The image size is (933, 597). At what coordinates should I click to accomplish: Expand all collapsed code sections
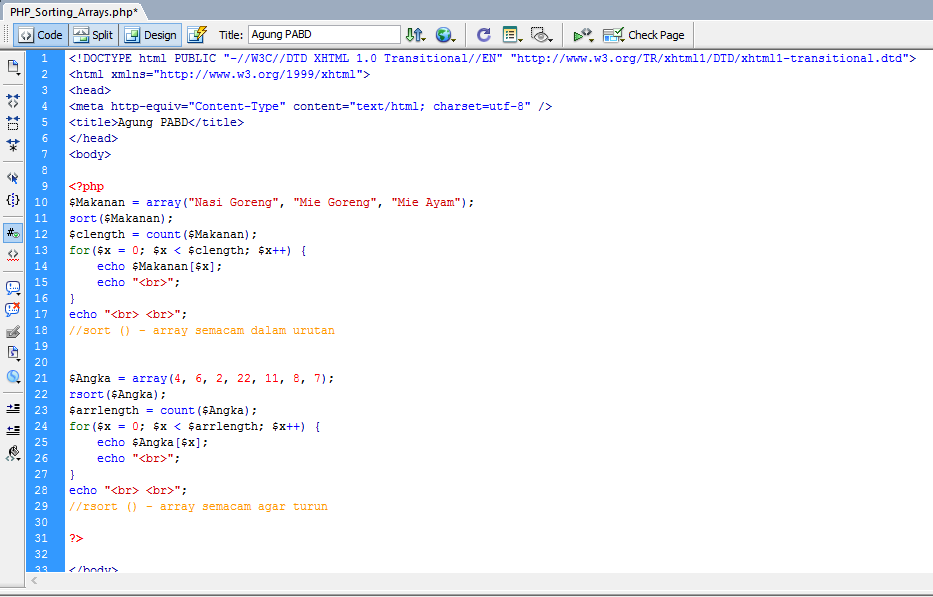(x=13, y=145)
